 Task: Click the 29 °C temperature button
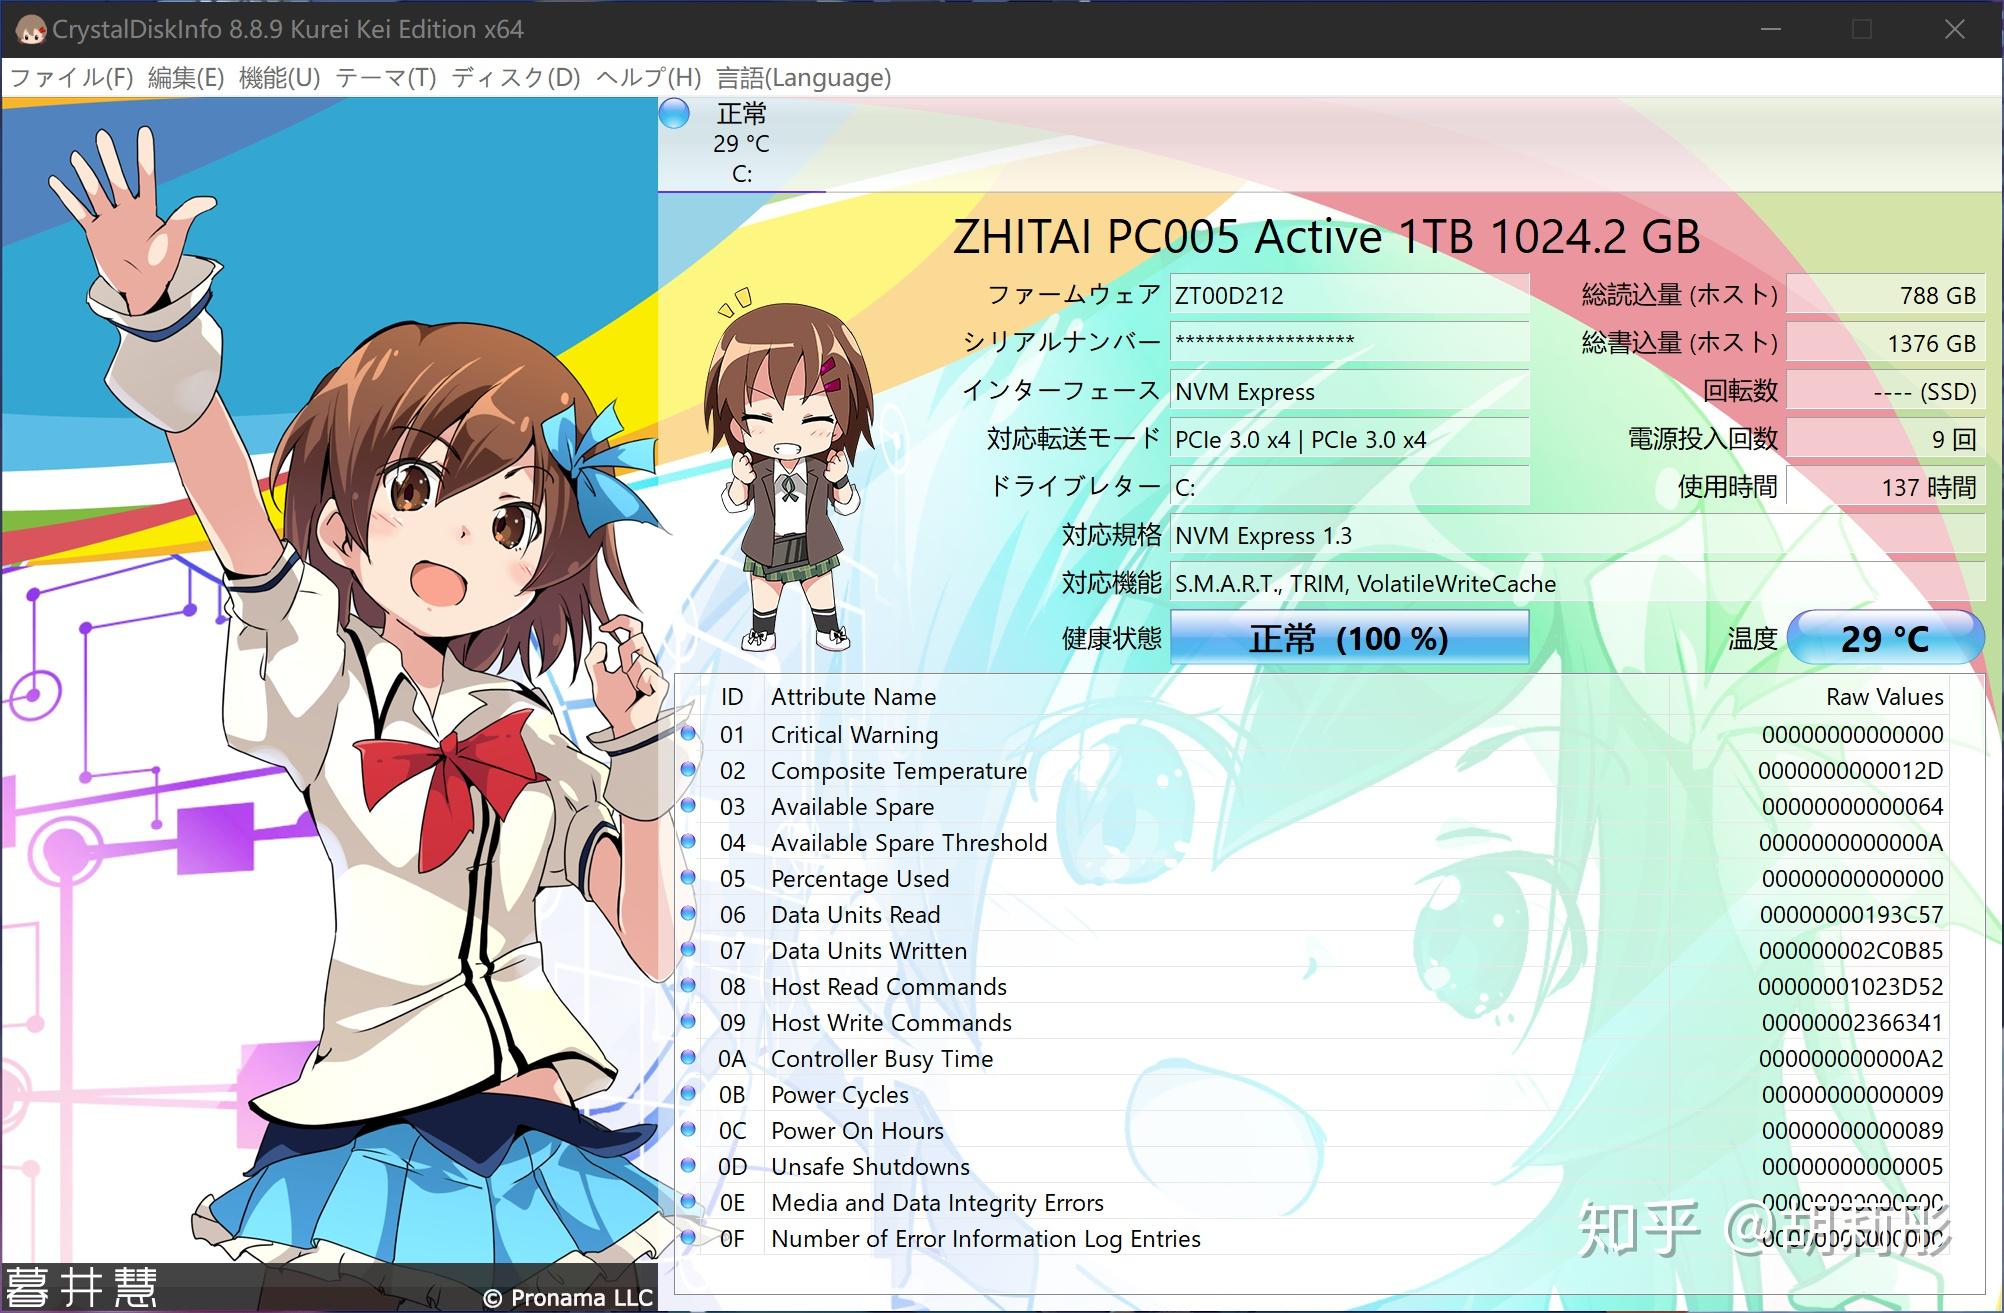click(x=1884, y=638)
